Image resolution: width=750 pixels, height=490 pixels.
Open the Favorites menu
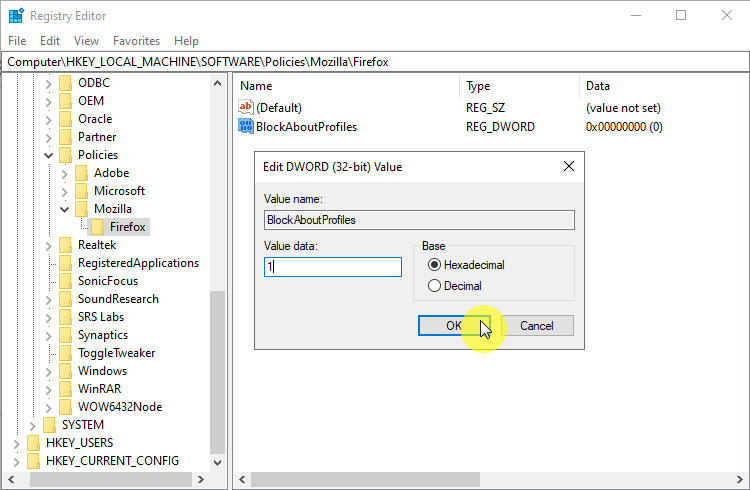[x=136, y=41]
